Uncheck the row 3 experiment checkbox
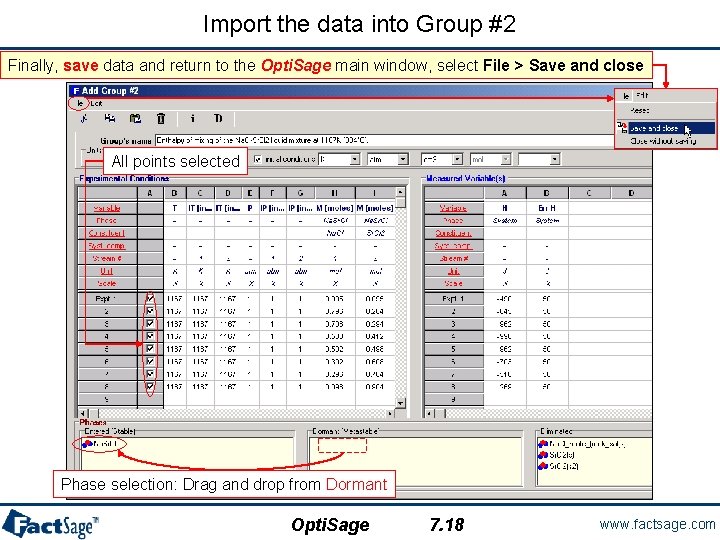 150,324
